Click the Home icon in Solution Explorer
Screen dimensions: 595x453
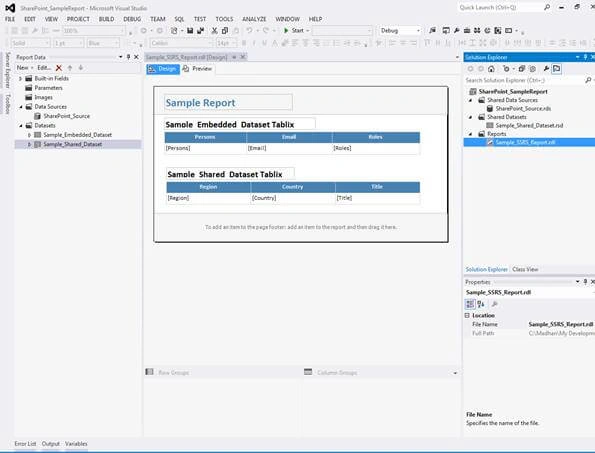pyautogui.click(x=491, y=69)
